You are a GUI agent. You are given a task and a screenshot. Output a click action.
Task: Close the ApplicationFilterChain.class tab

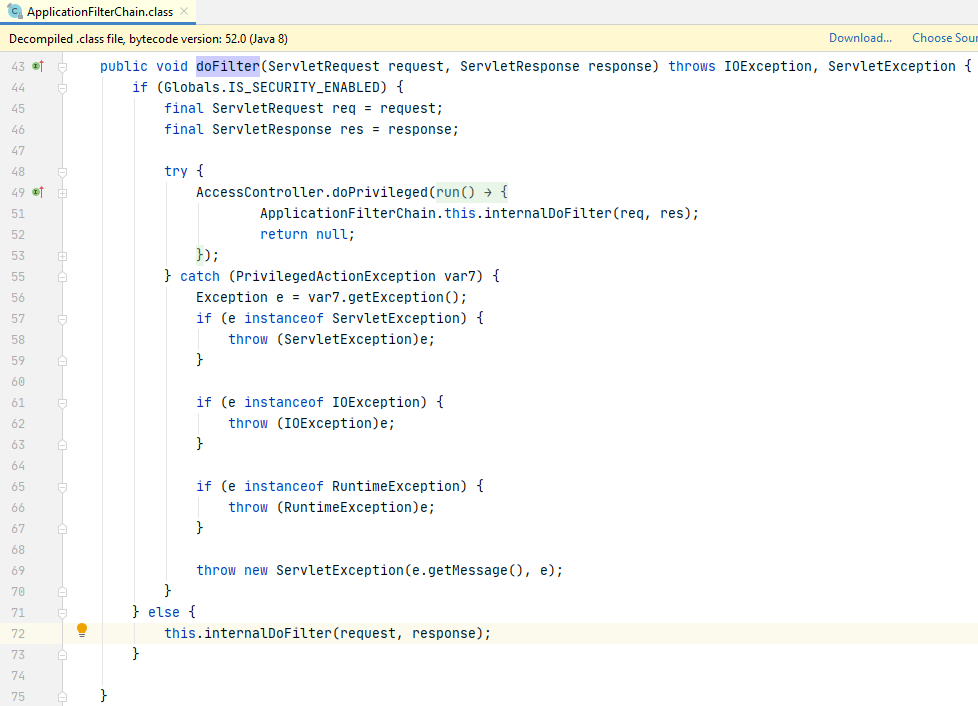coord(184,11)
